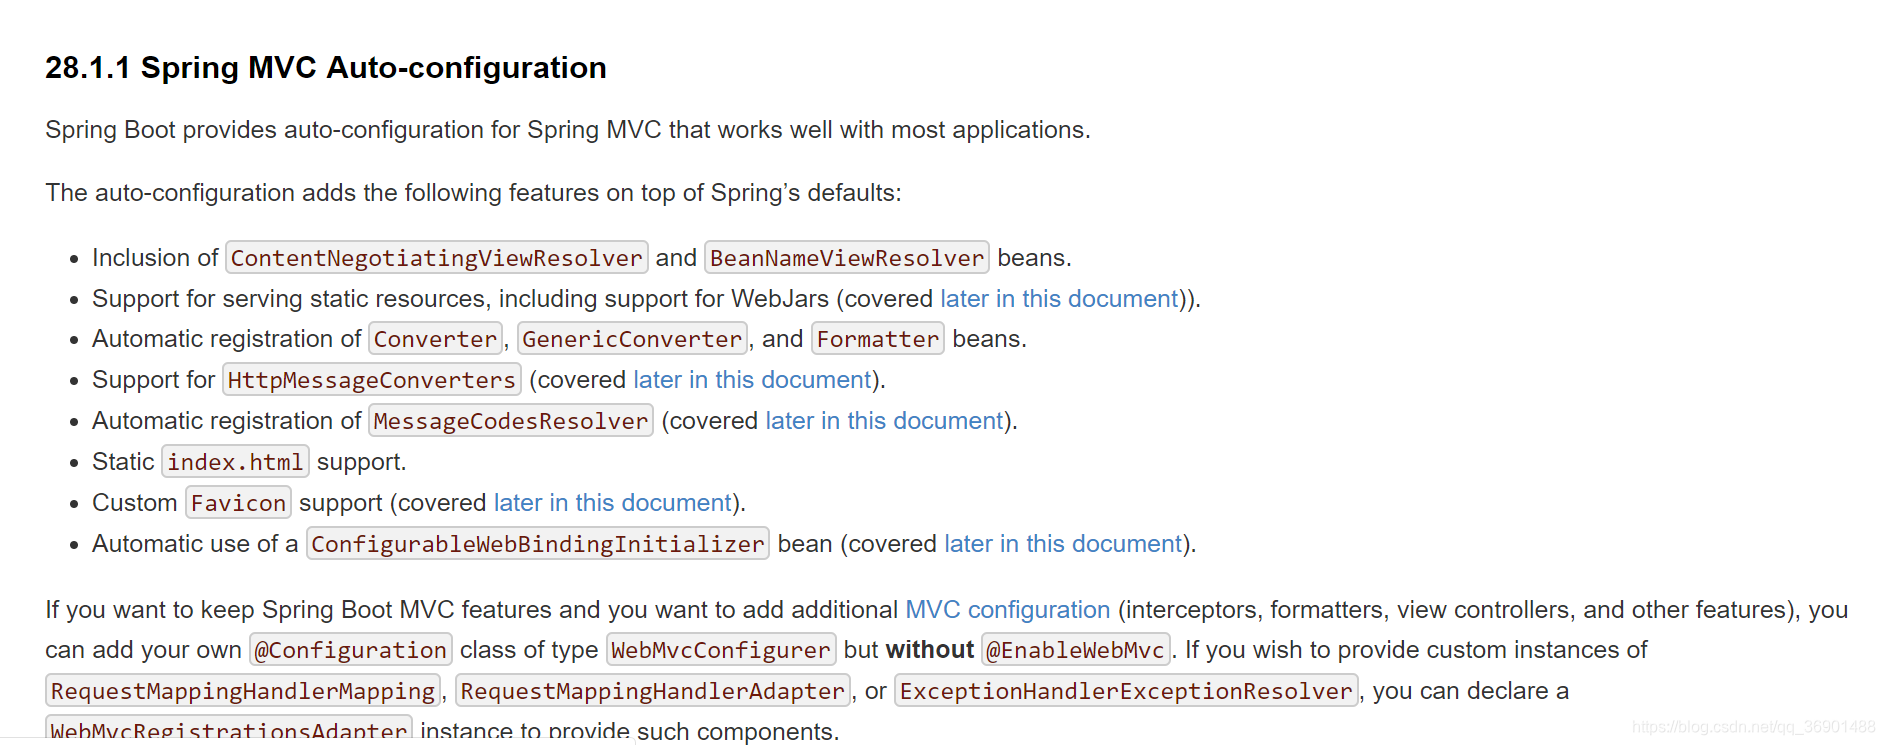Click the @Configuration code label
1885x745 pixels.
tap(351, 650)
